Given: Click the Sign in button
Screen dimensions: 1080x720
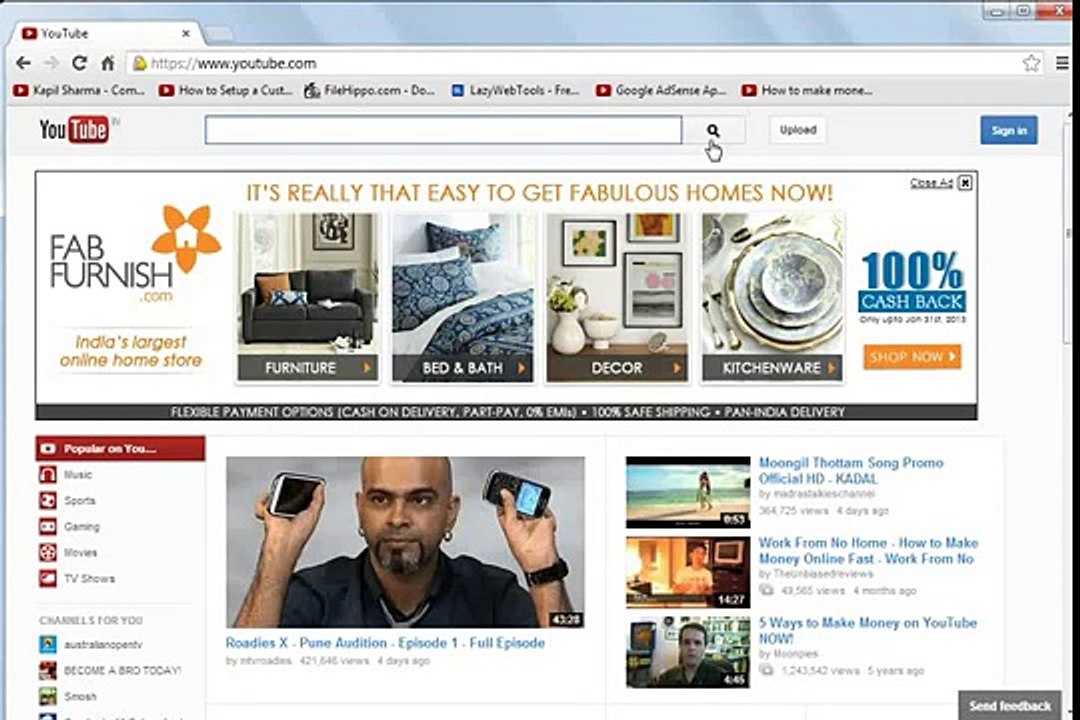Looking at the screenshot, I should [x=1009, y=130].
